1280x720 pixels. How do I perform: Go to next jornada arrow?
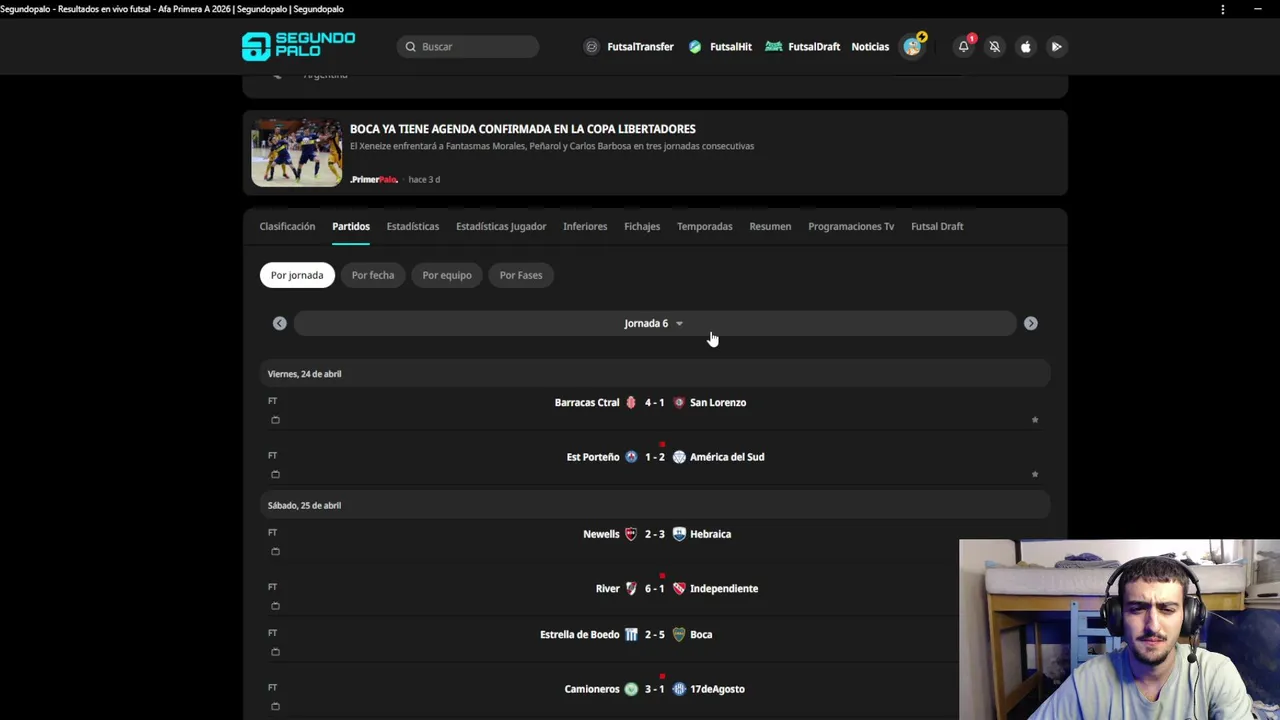click(x=1031, y=323)
